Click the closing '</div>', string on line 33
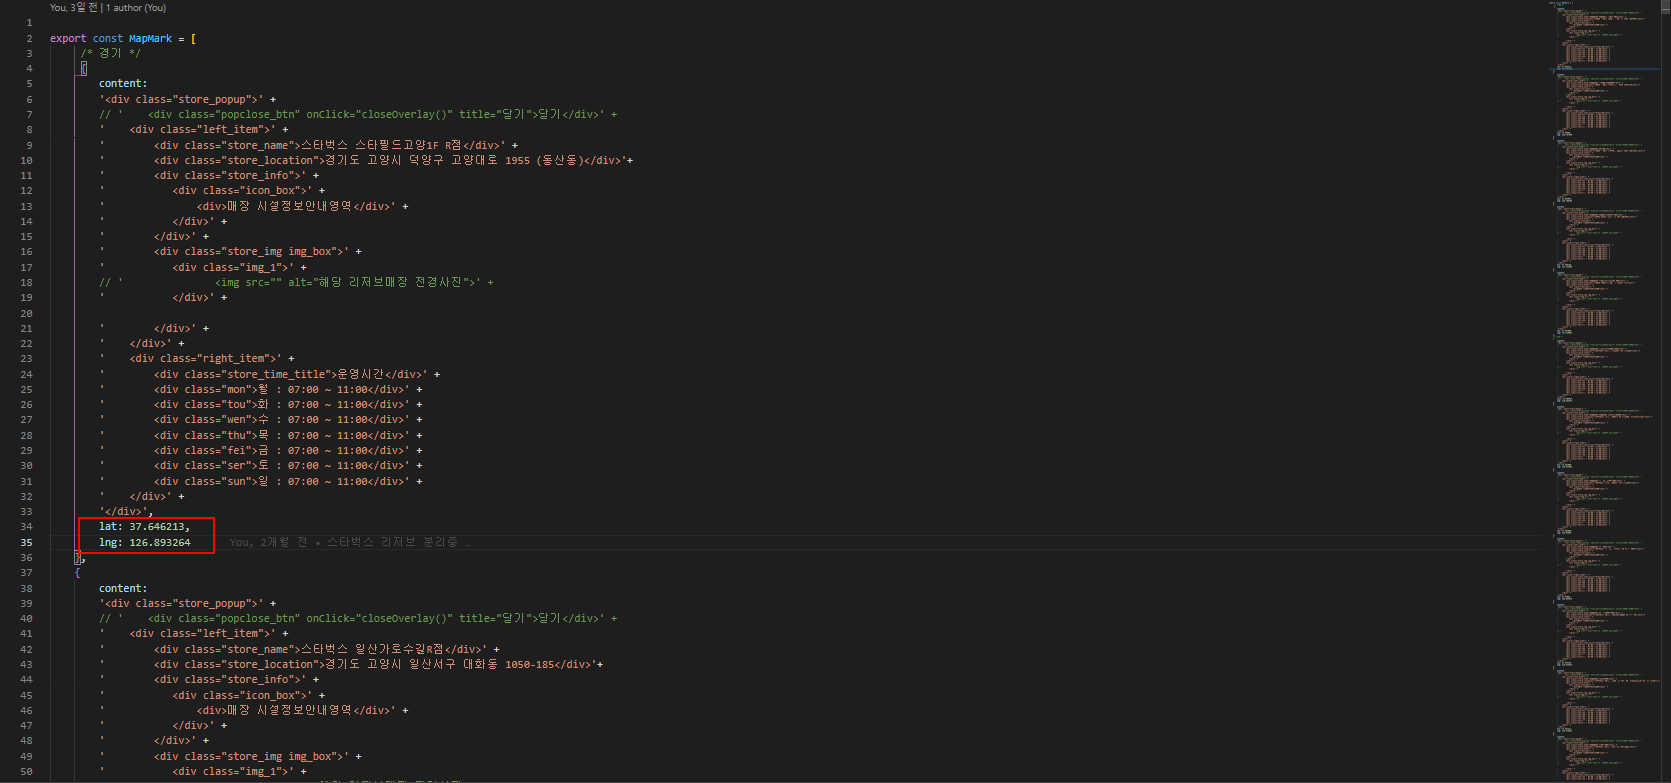This screenshot has height=783, width=1671. pos(126,511)
